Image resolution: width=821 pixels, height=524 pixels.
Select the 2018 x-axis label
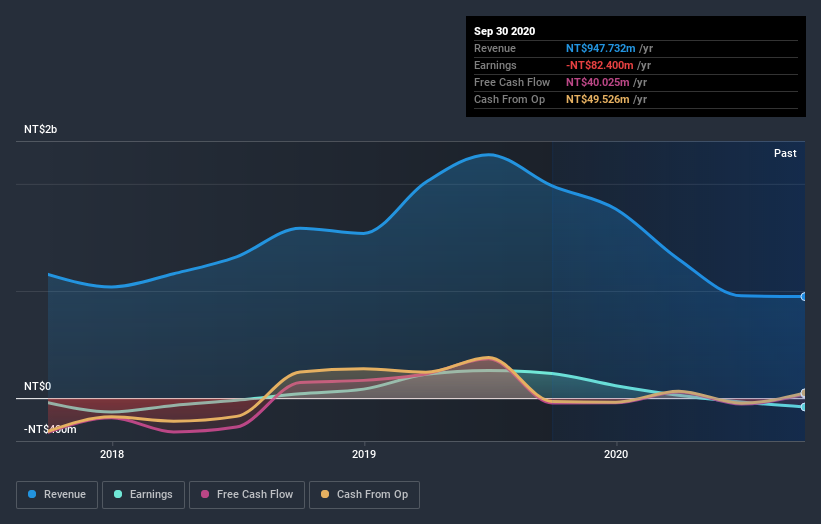112,454
